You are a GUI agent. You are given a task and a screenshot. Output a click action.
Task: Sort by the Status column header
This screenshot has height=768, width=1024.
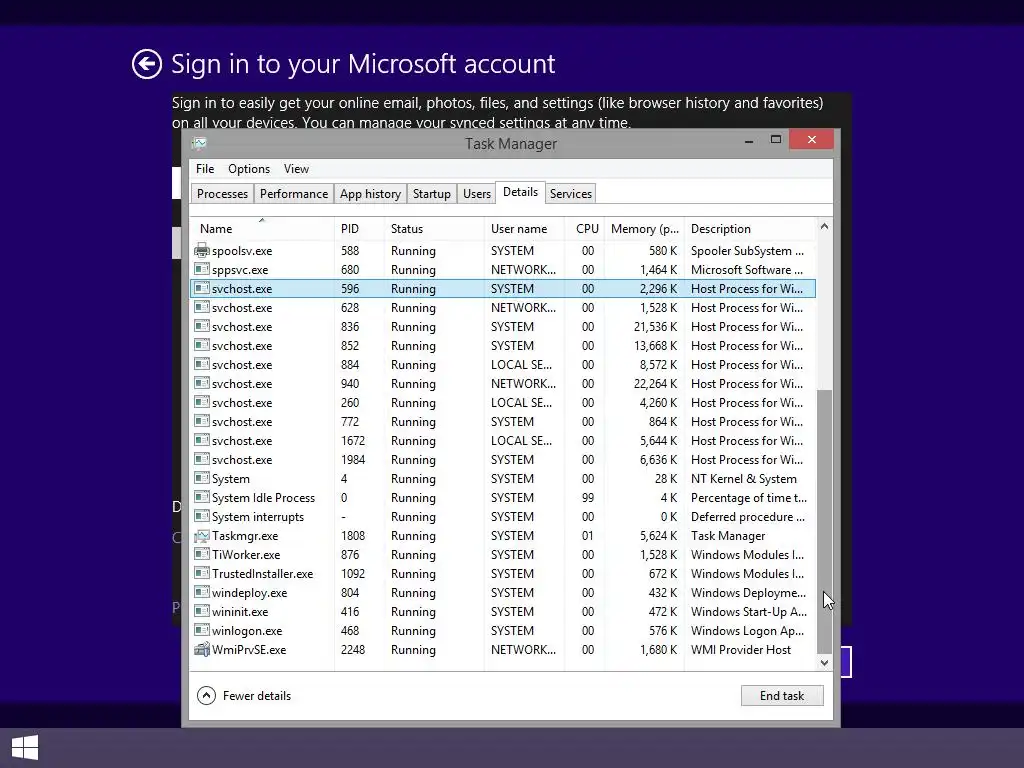coord(434,229)
